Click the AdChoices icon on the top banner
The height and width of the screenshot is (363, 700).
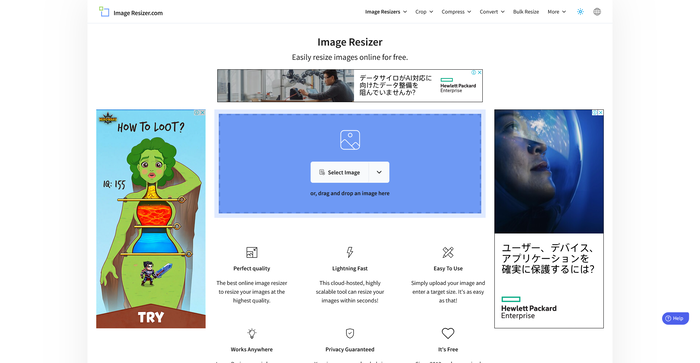[x=474, y=72]
